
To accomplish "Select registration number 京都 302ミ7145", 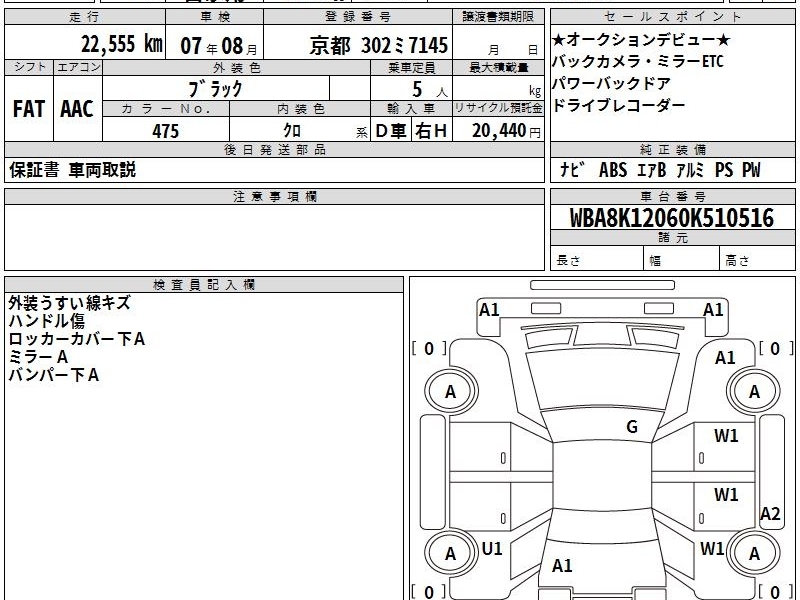I will coord(379,46).
